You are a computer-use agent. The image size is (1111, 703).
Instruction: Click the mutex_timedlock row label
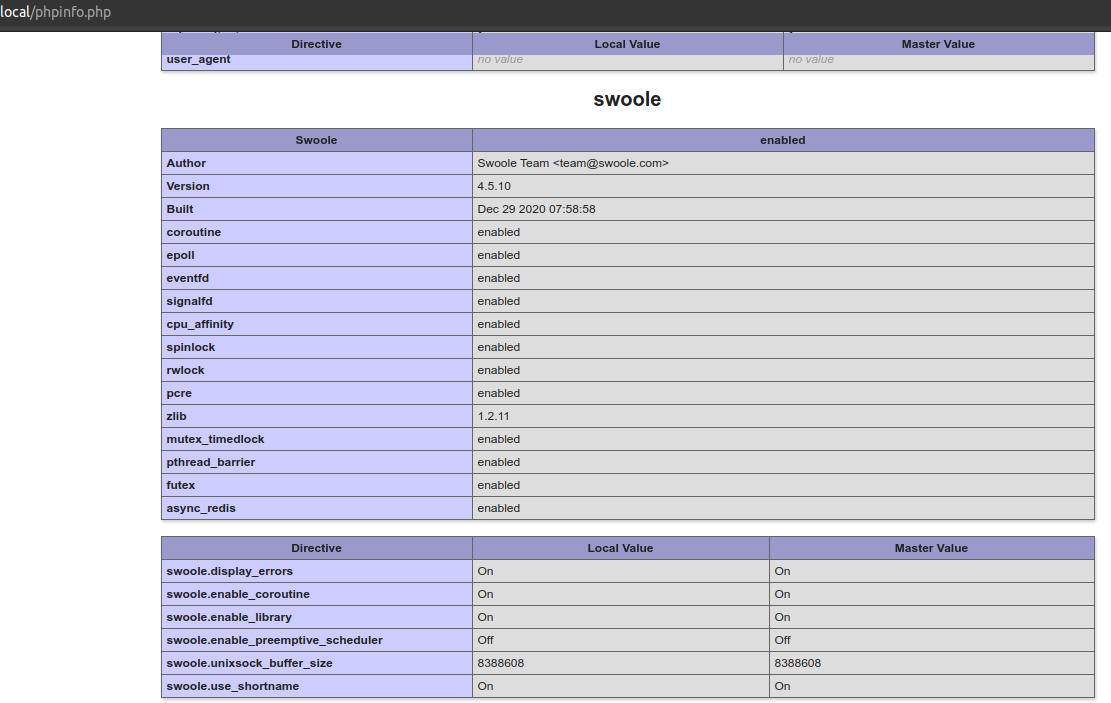[x=215, y=439]
